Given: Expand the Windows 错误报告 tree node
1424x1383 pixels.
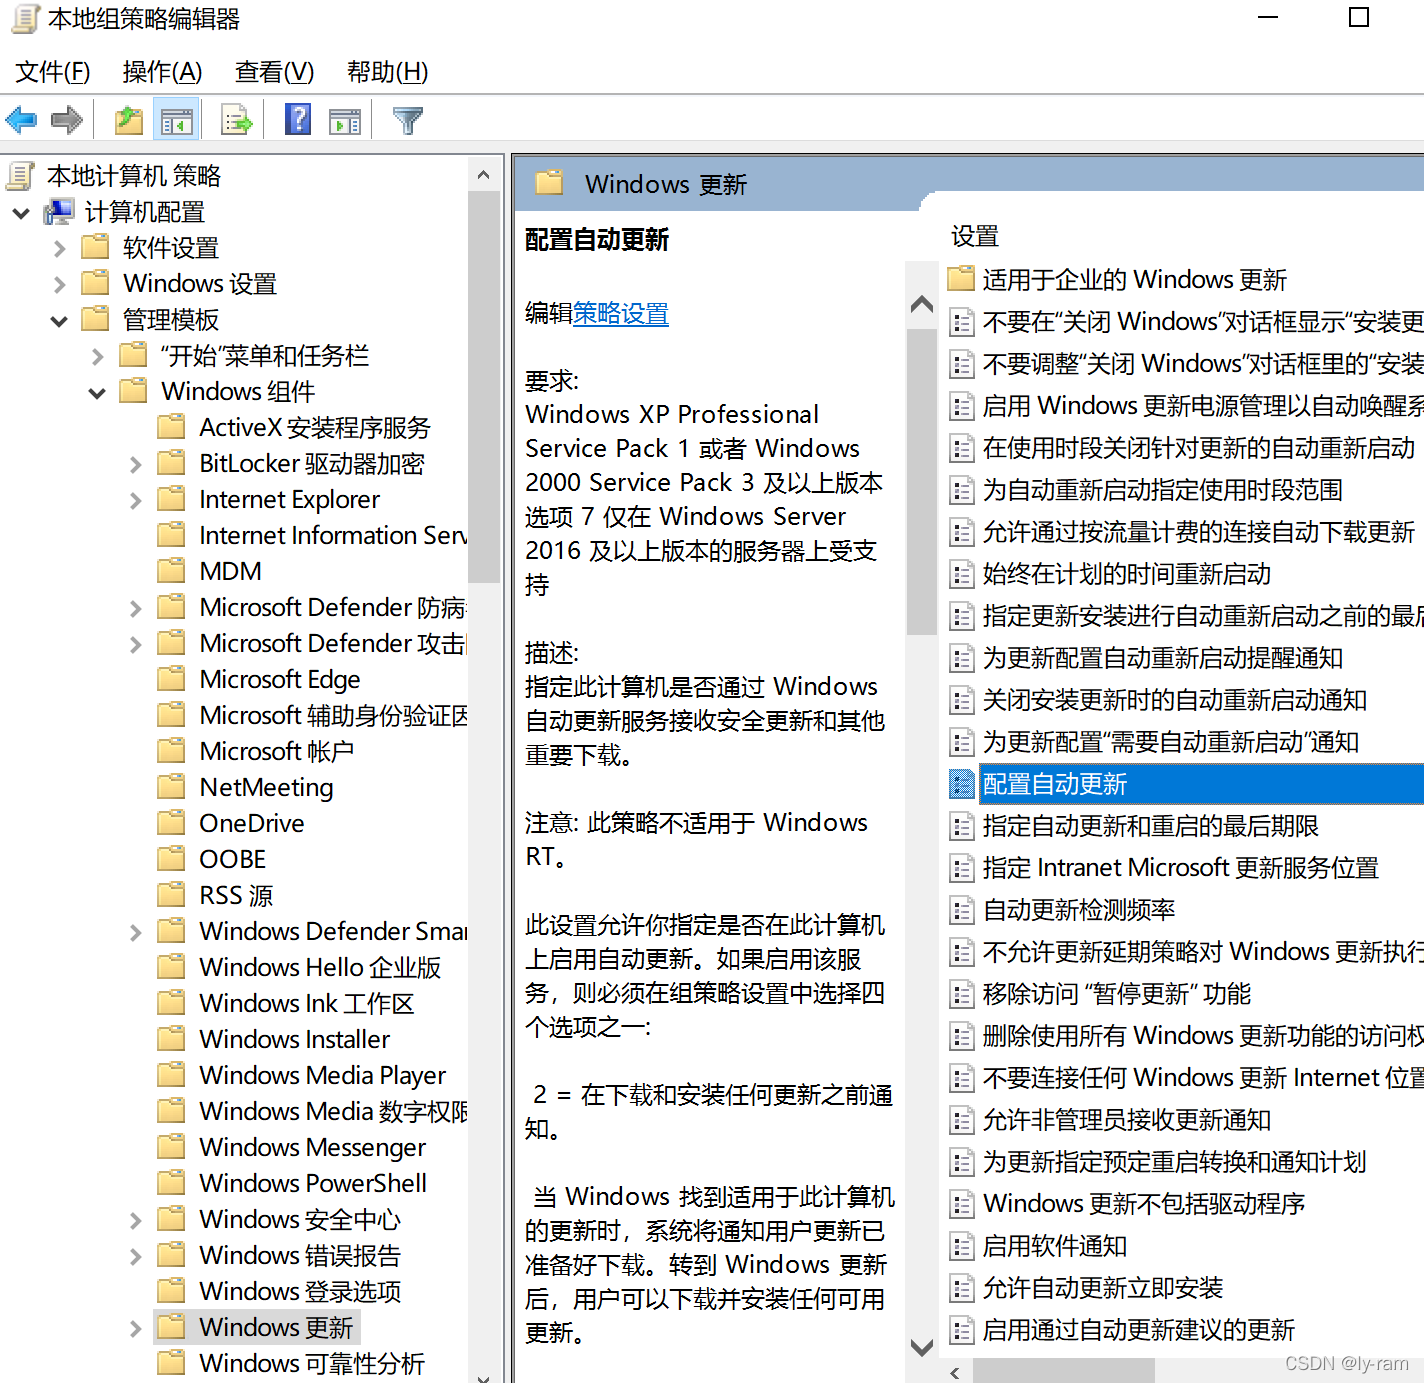Looking at the screenshot, I should 135,1257.
